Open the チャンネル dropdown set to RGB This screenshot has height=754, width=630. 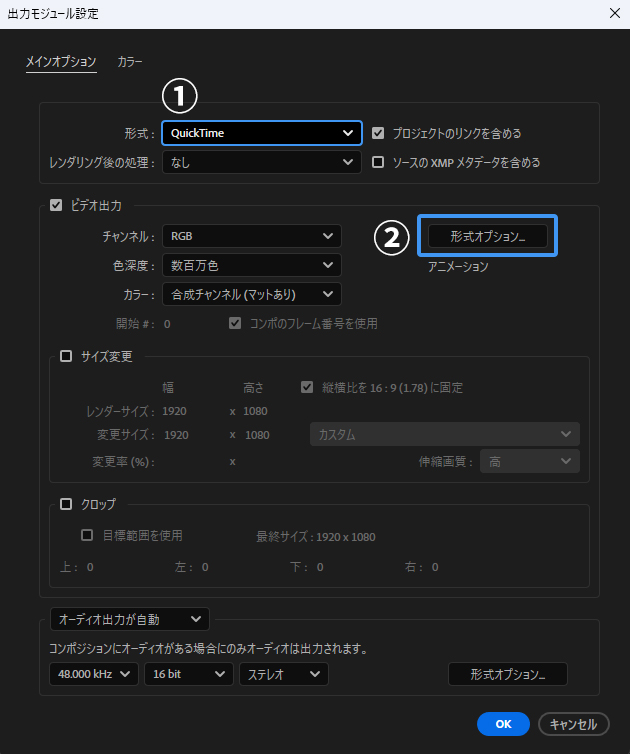pyautogui.click(x=251, y=236)
